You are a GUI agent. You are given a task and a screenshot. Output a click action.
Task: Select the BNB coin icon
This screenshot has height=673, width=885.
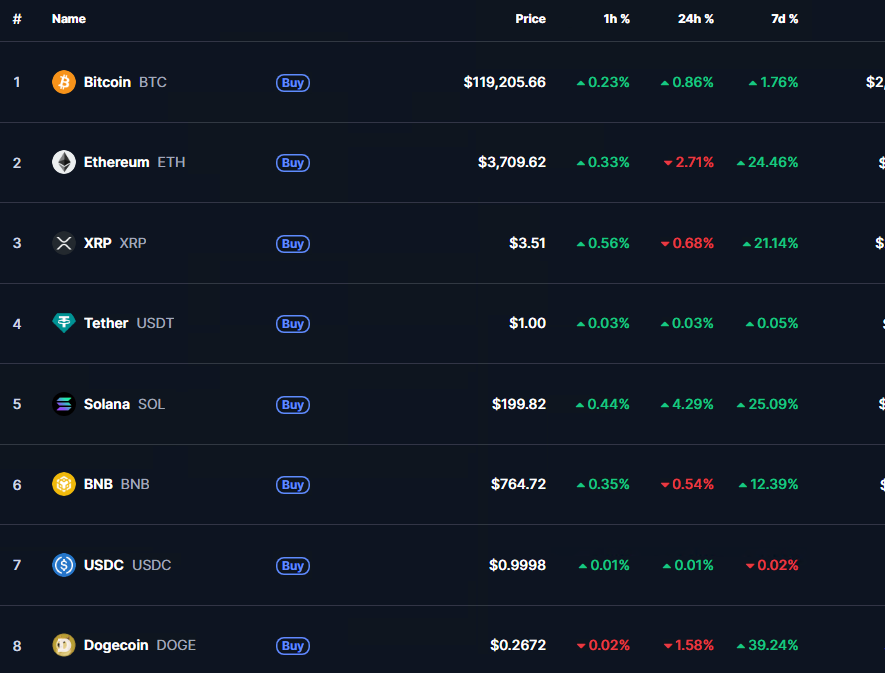click(64, 484)
